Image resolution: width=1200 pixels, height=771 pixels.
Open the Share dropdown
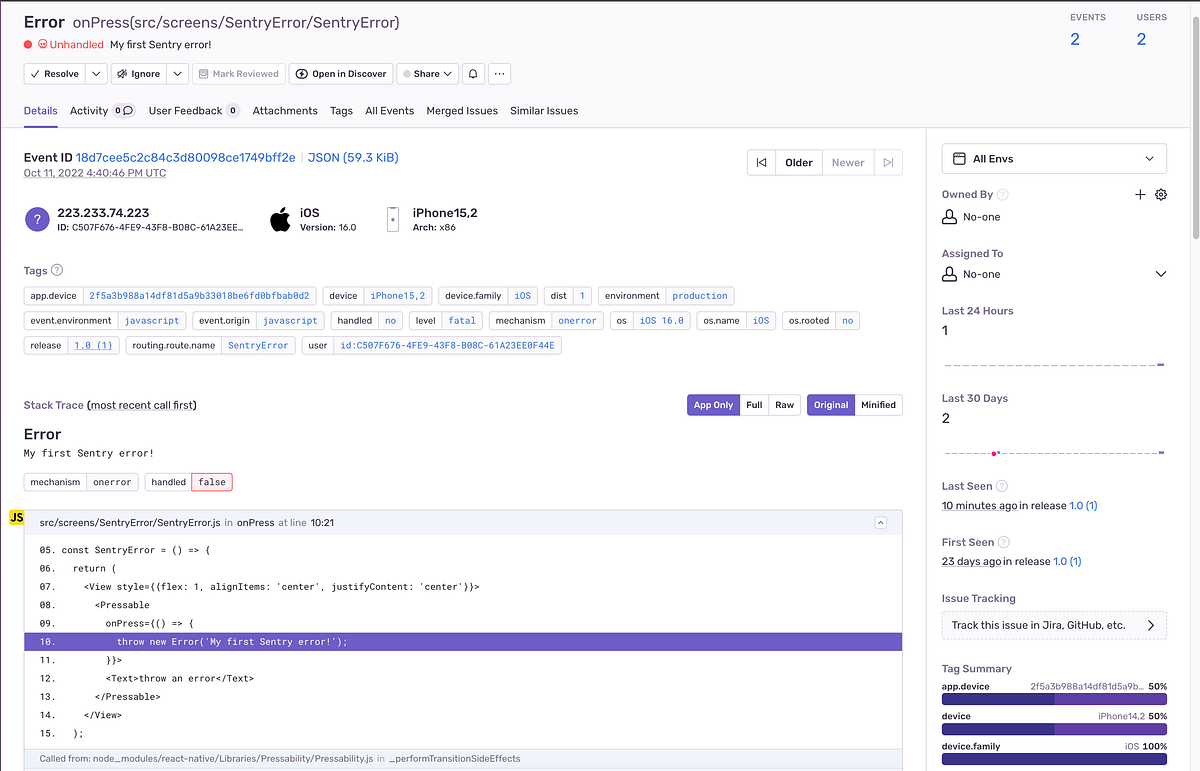click(427, 74)
